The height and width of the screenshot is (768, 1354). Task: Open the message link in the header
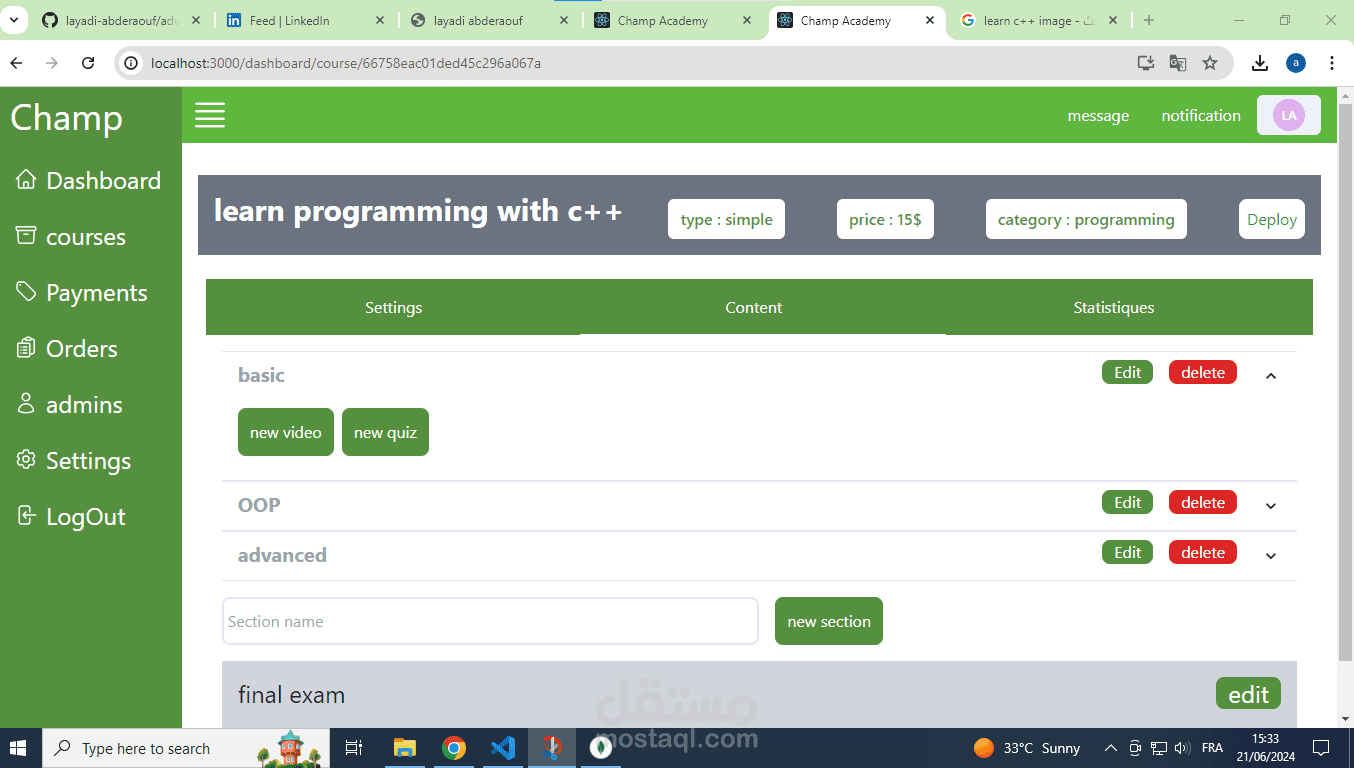[1098, 116]
